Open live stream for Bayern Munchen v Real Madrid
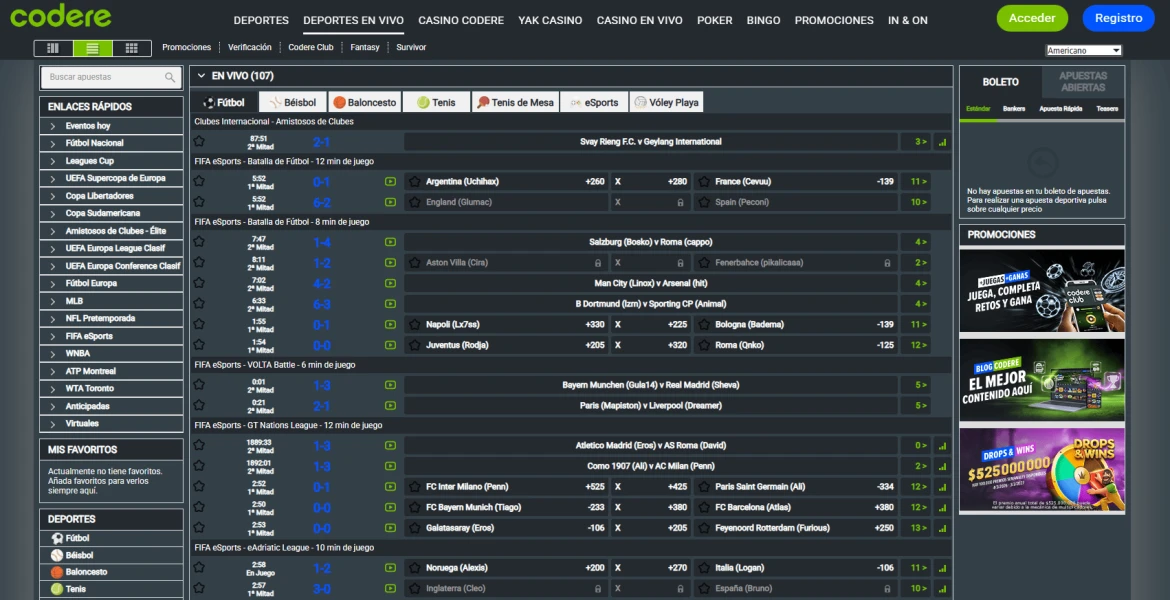The height and width of the screenshot is (600, 1170). click(390, 385)
